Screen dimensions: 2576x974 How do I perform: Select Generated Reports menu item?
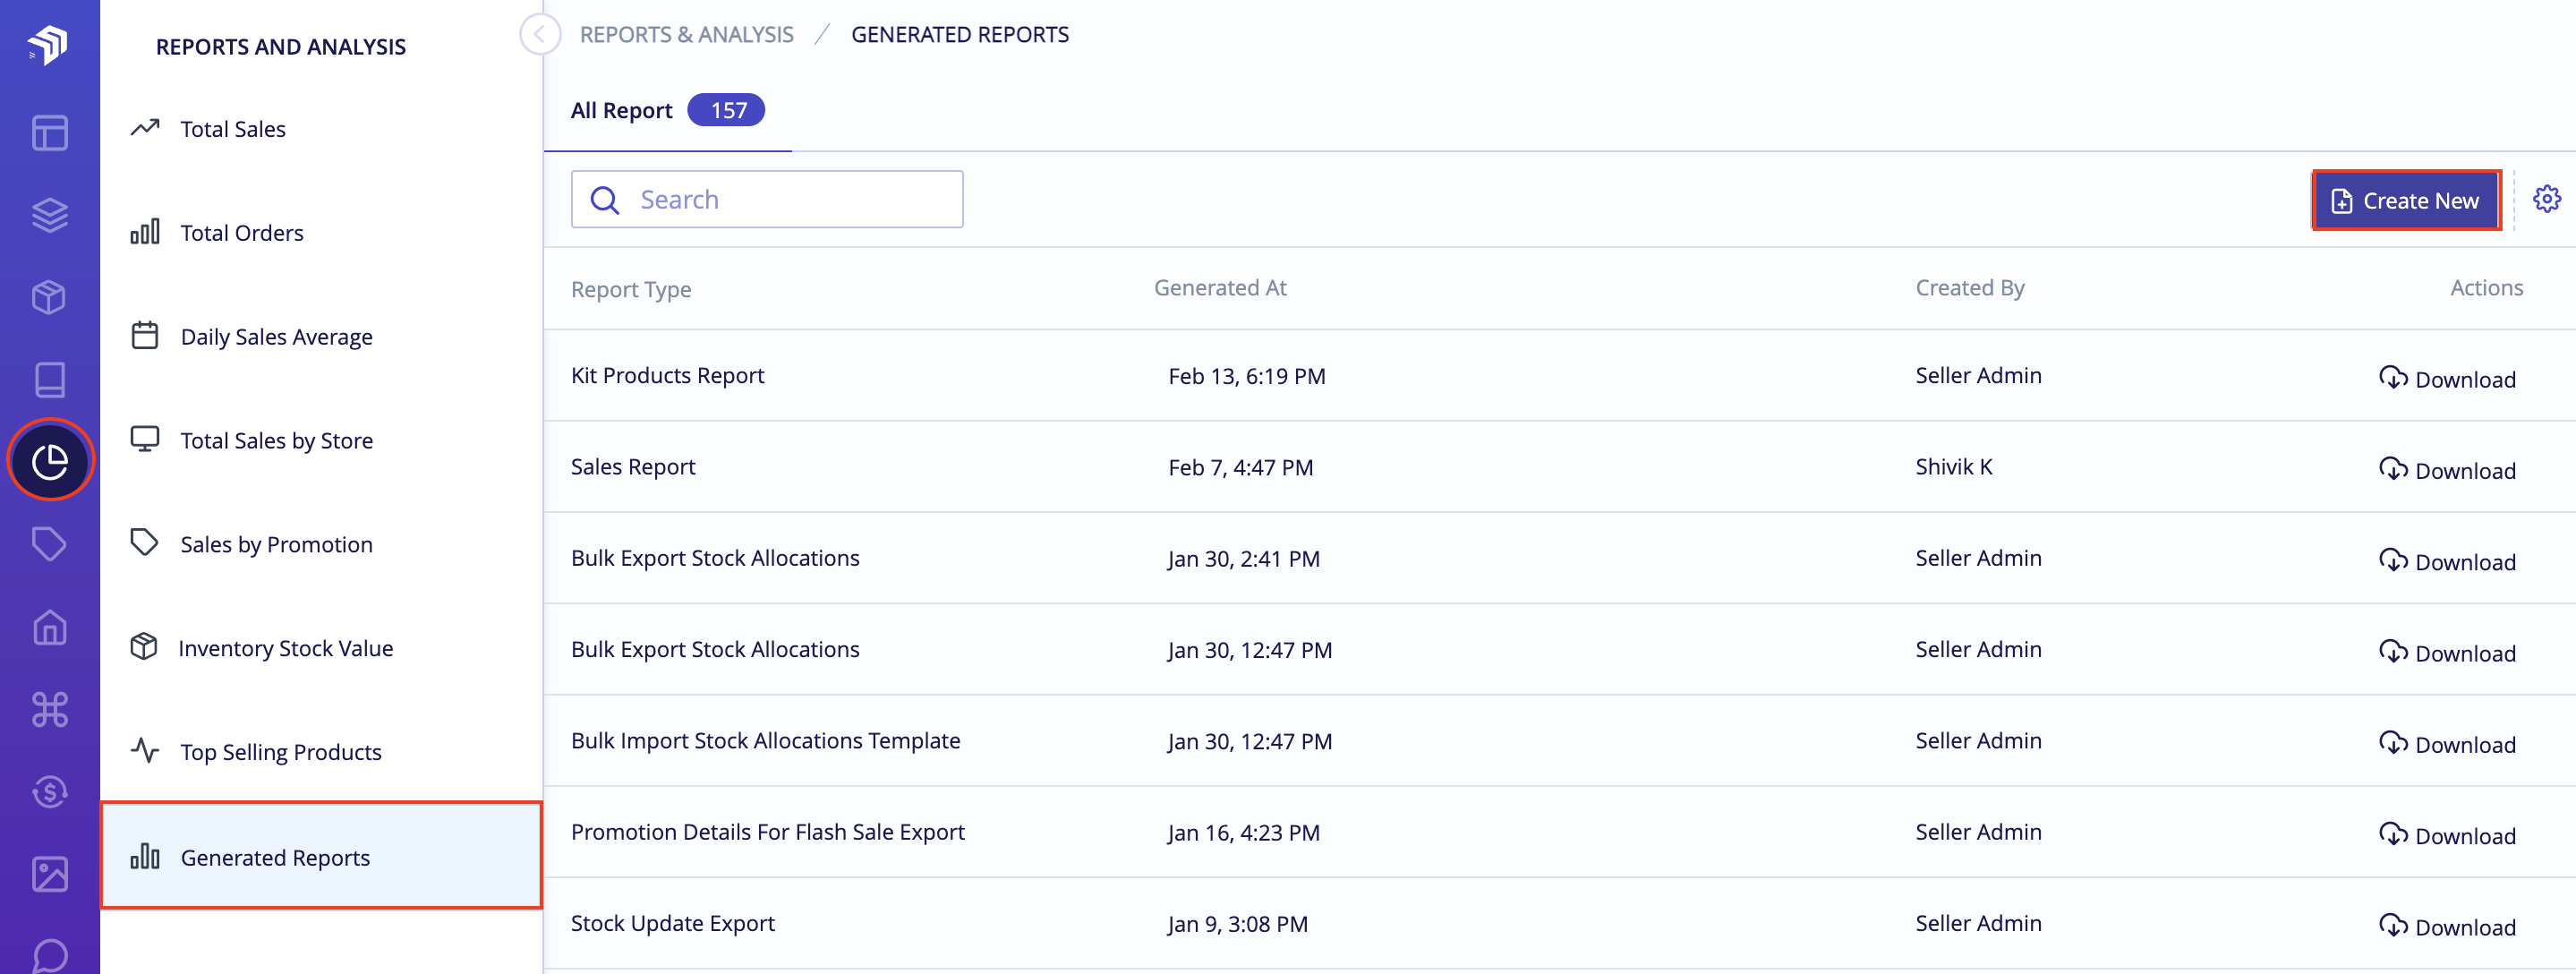pos(321,856)
